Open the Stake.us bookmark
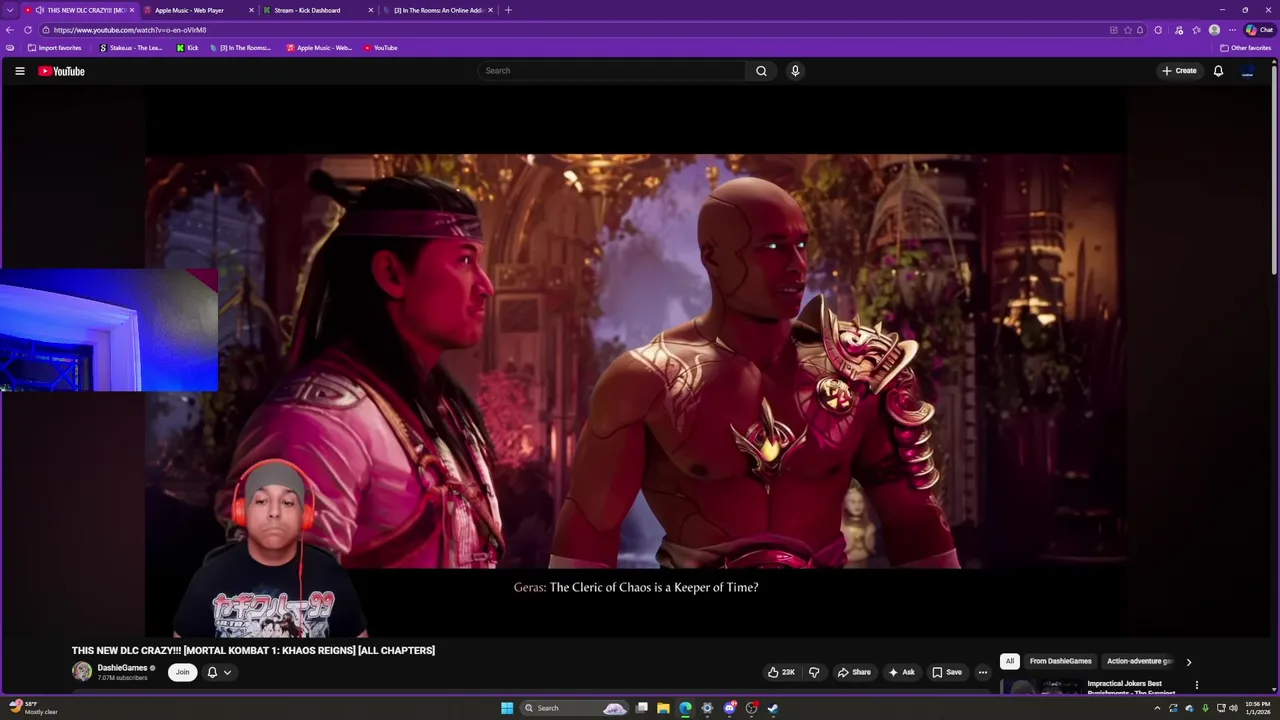Screen dimensions: 1280x720 (131, 48)
